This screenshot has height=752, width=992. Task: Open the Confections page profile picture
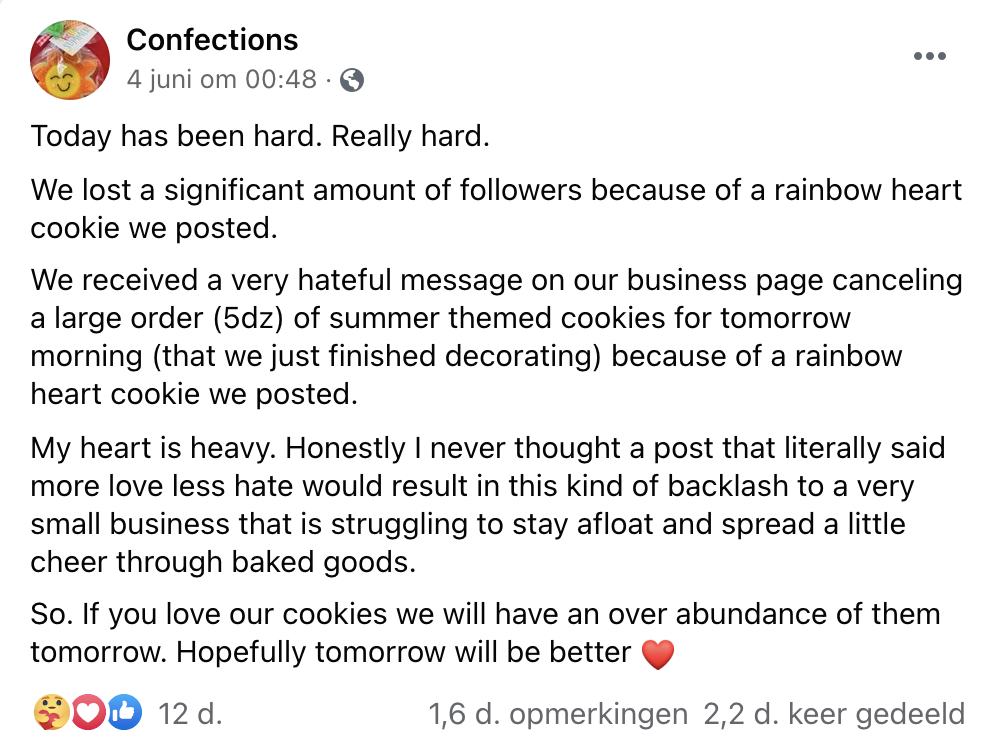69,60
